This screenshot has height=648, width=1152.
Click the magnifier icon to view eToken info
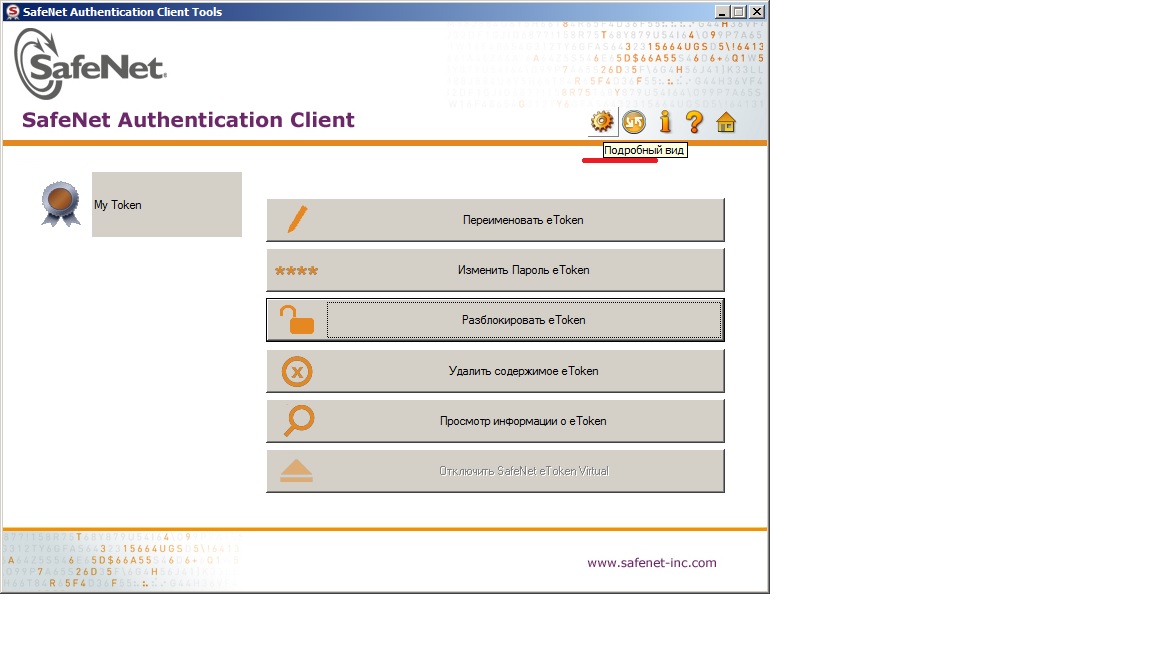pyautogui.click(x=298, y=421)
